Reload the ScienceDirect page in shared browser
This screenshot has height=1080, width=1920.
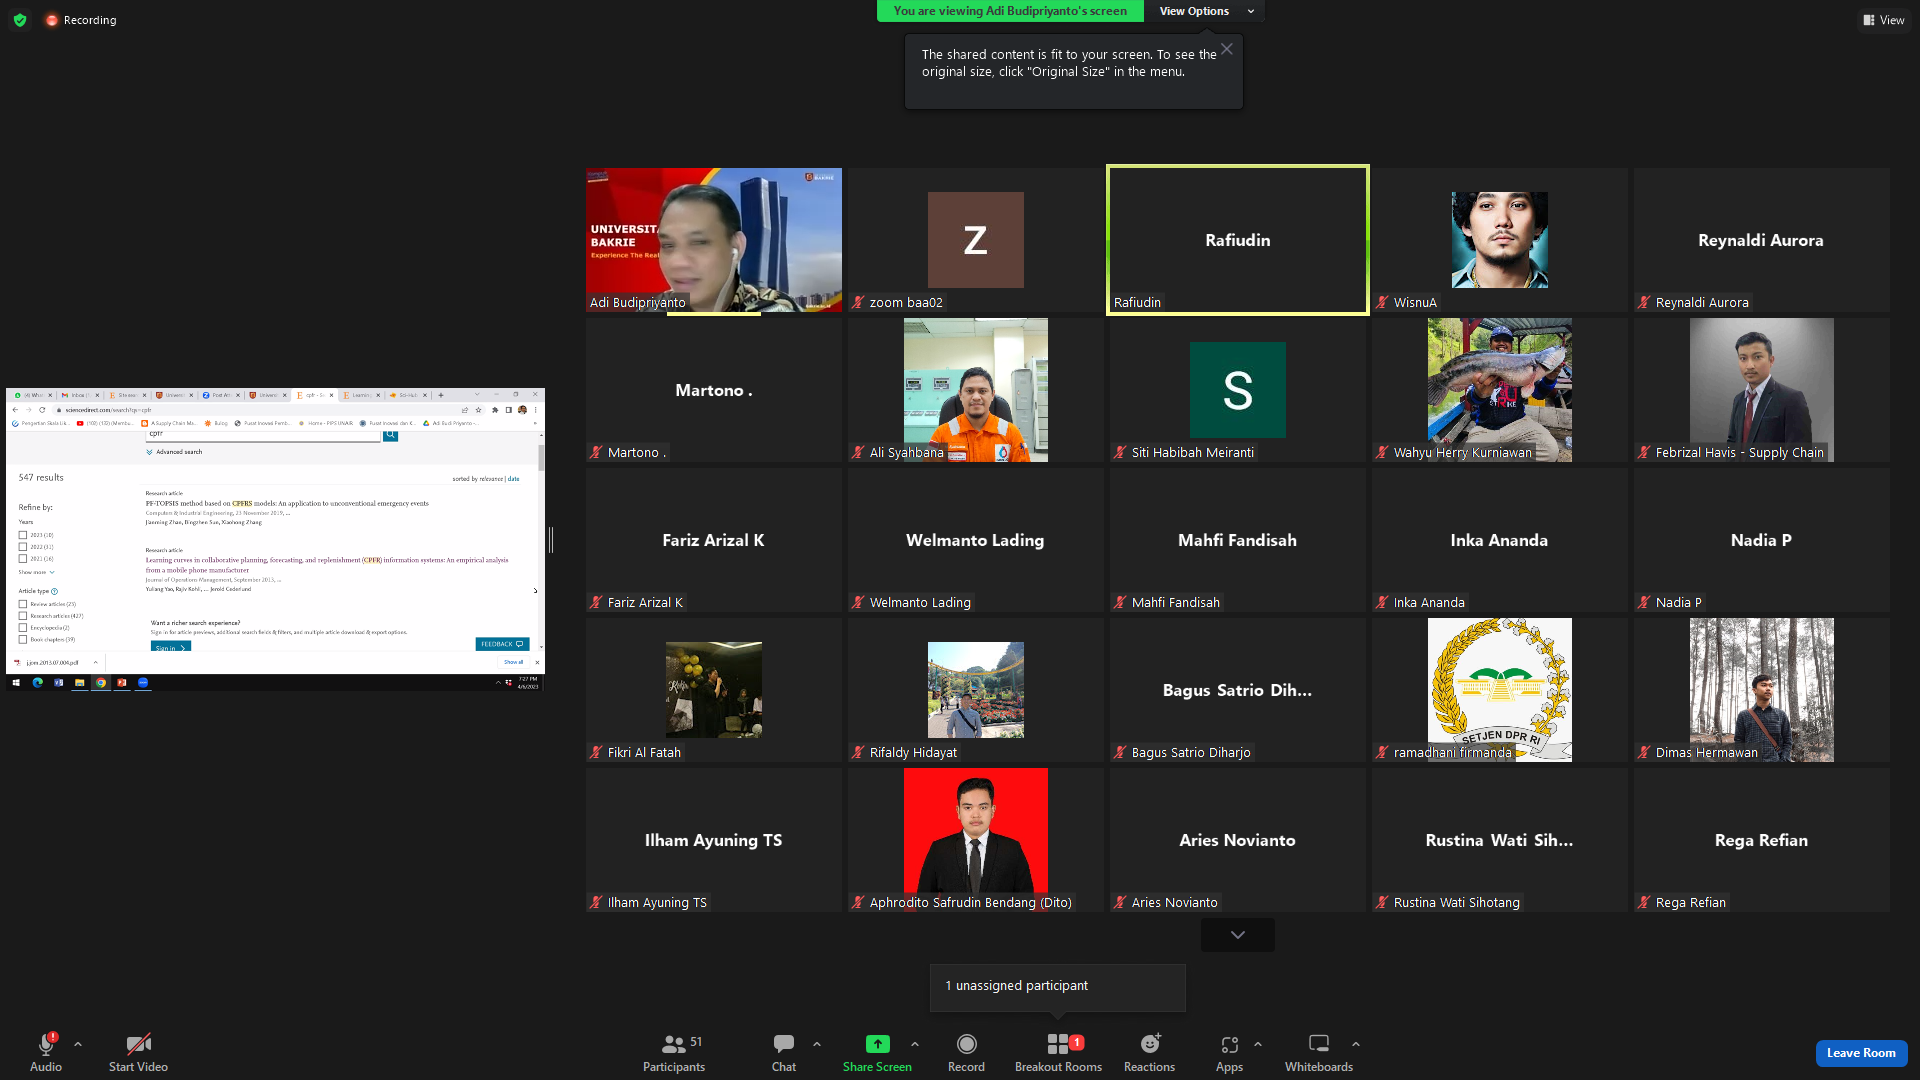point(42,410)
